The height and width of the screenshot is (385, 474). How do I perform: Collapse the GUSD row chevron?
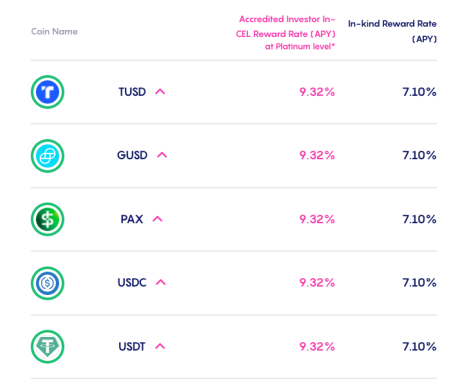pyautogui.click(x=162, y=155)
